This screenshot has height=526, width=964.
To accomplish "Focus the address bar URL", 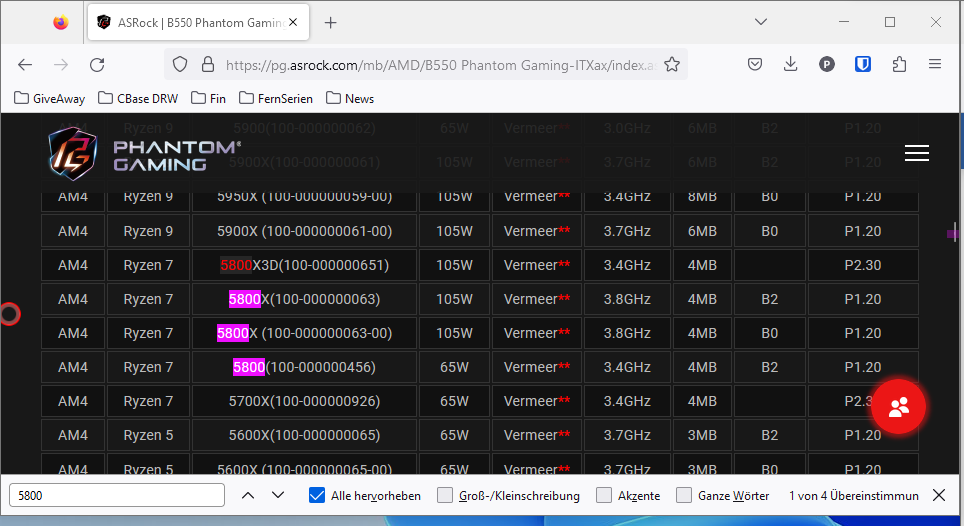I will coord(441,65).
